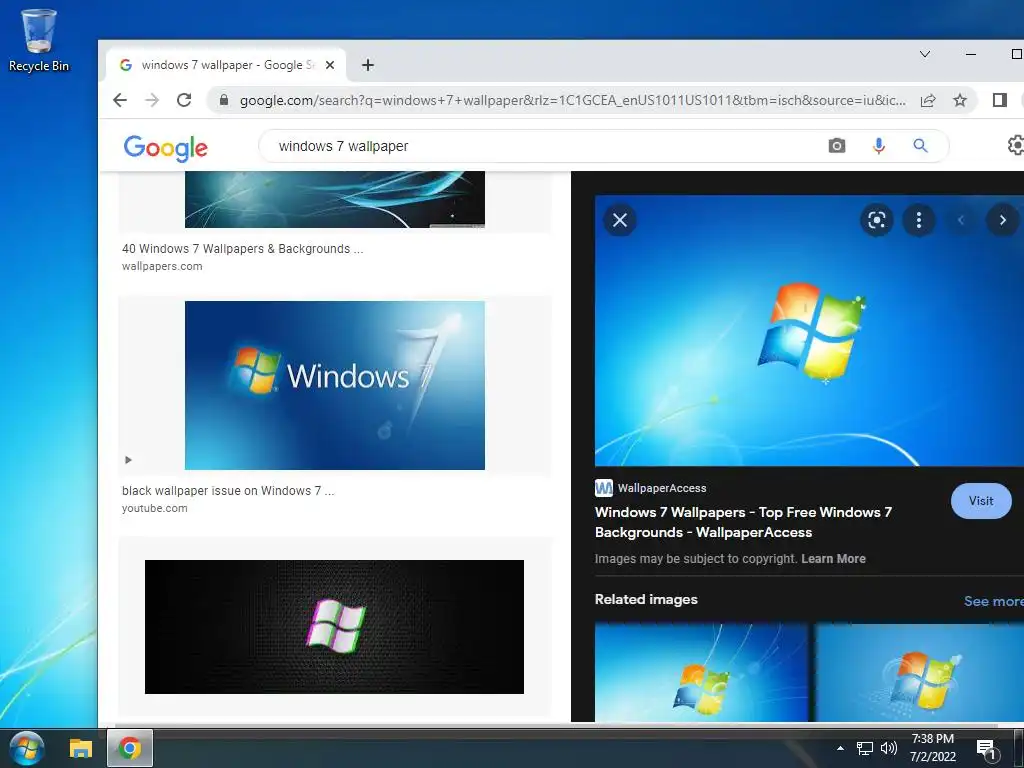Click the Chrome taskbar icon
Screen dimensions: 1024x768
129,748
